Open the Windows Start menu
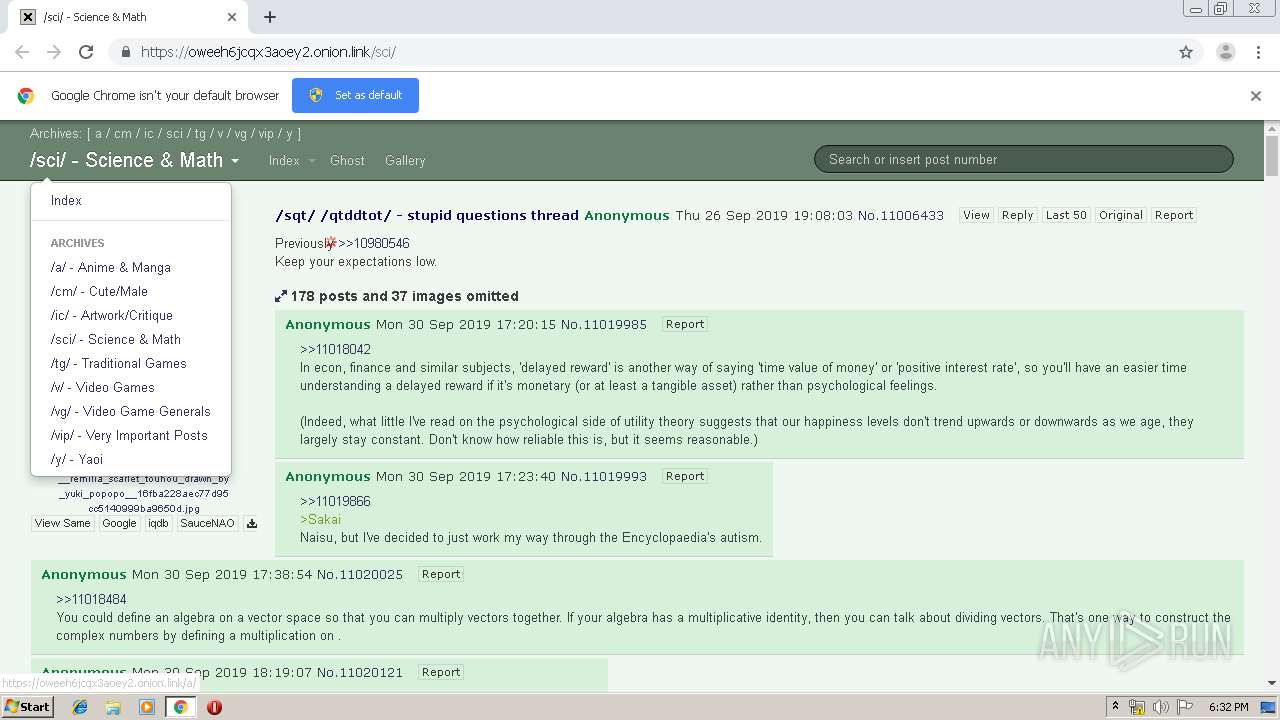The image size is (1280, 720). click(x=27, y=707)
